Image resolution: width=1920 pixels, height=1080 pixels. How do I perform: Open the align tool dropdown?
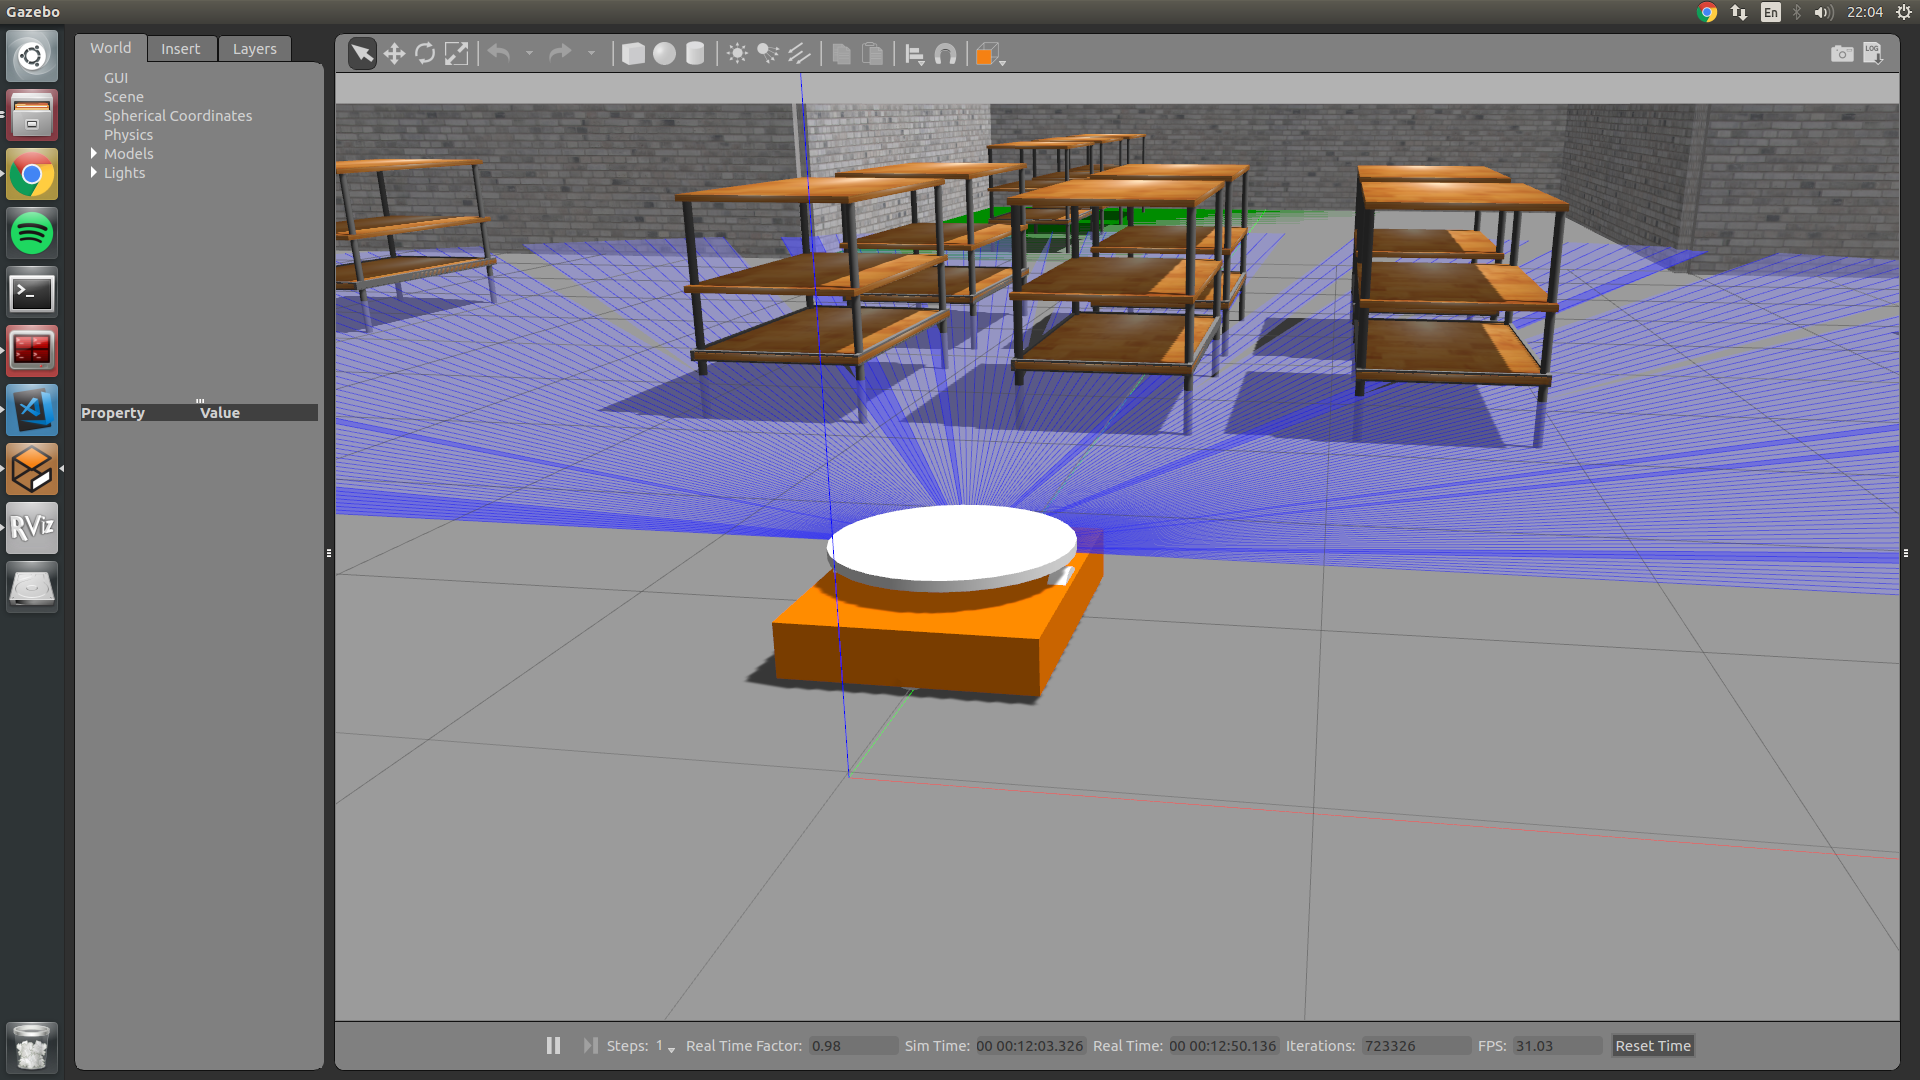point(914,55)
